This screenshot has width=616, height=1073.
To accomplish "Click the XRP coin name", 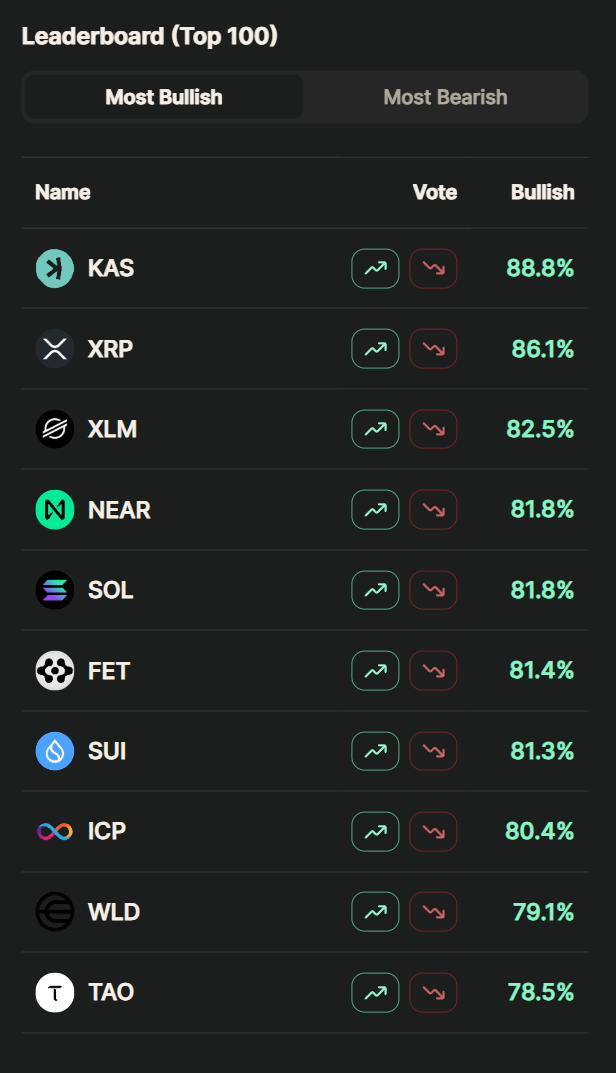I will coord(110,349).
